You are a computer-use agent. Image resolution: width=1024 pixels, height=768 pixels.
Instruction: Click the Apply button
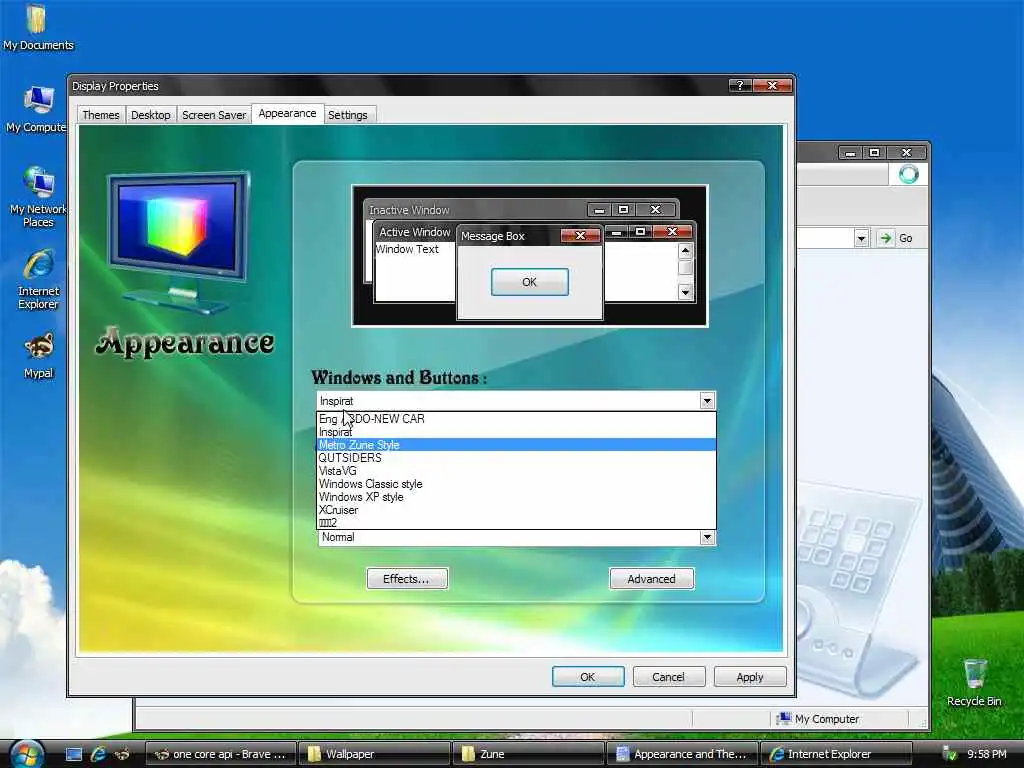(x=750, y=677)
